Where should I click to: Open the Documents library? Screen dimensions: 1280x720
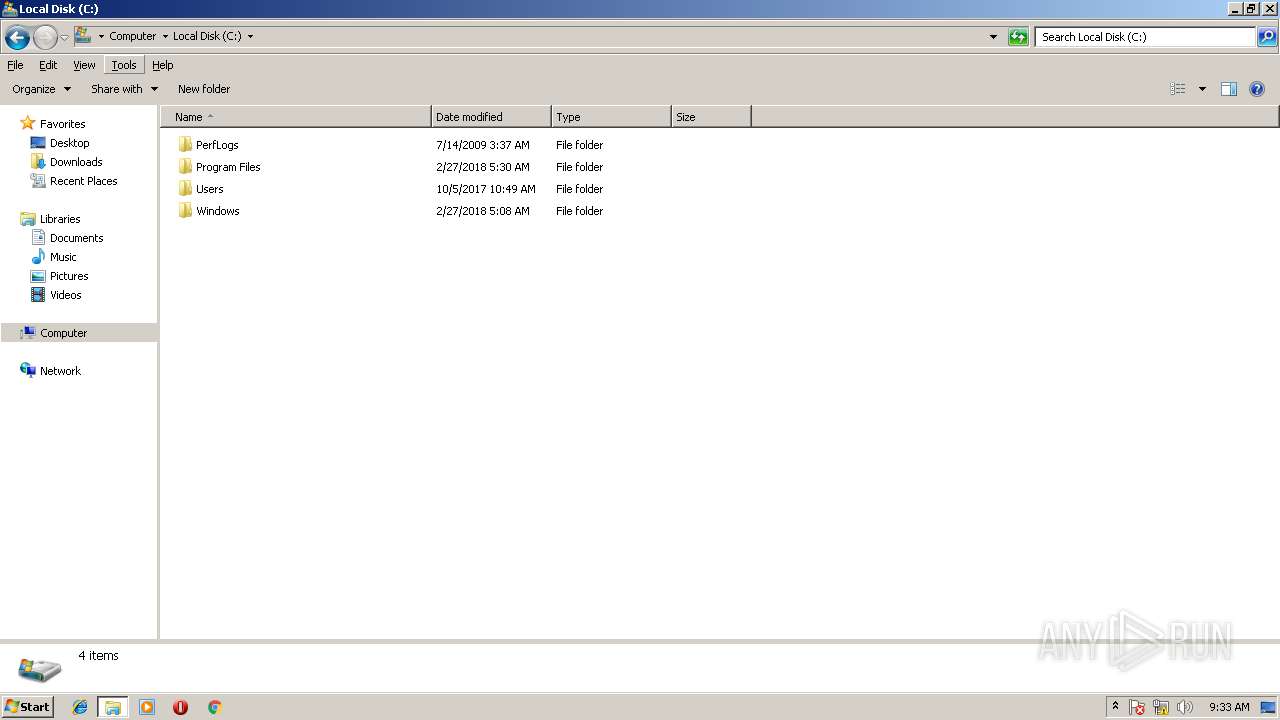76,238
